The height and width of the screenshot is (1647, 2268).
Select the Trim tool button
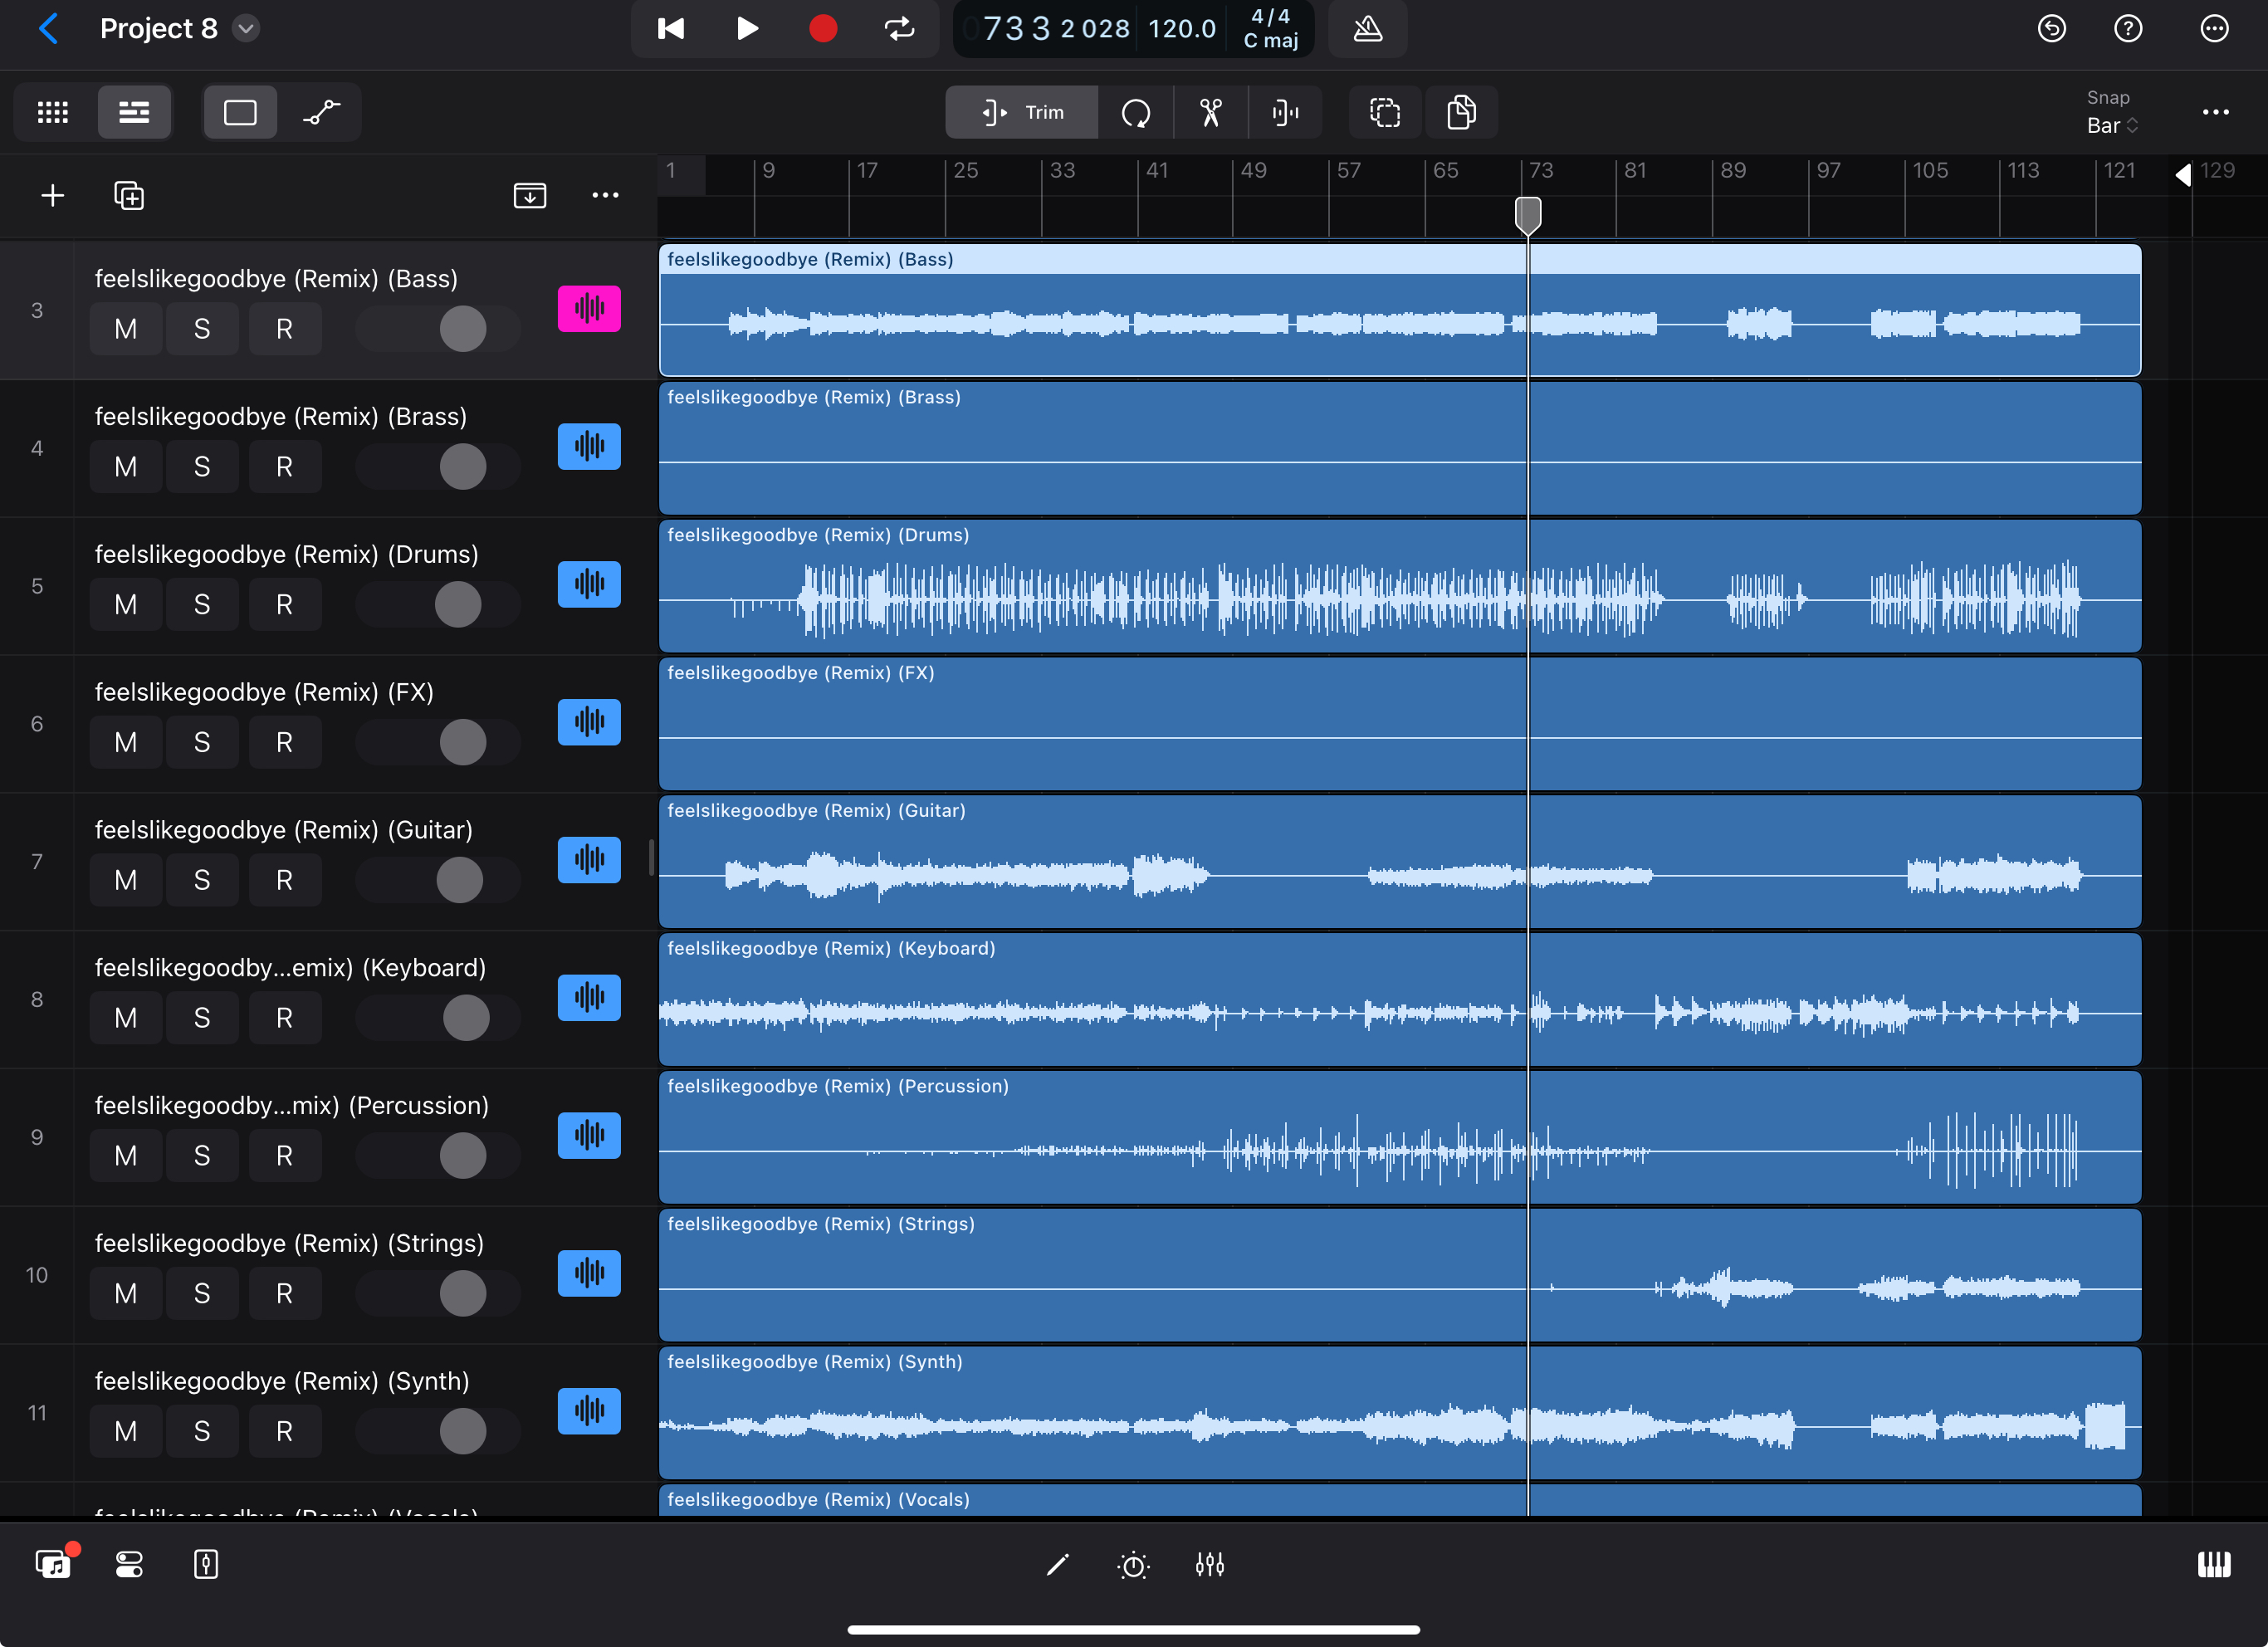point(1022,112)
